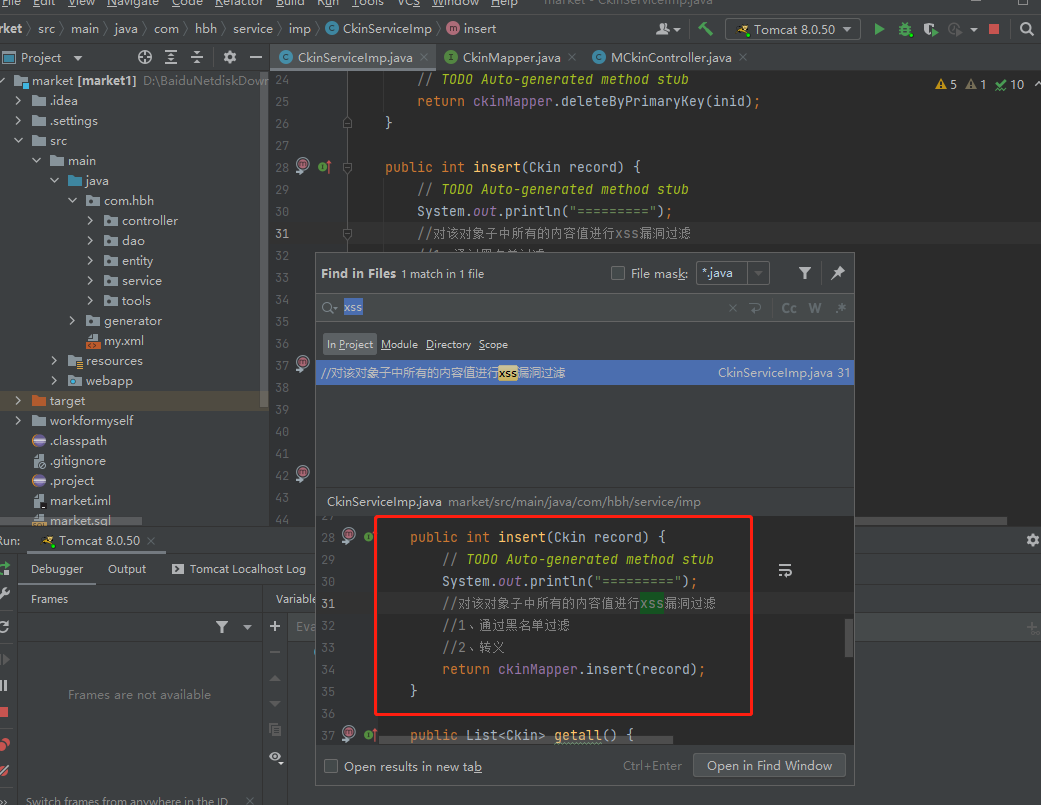Select my.xml in project tree
1041x805 pixels.
[115, 341]
